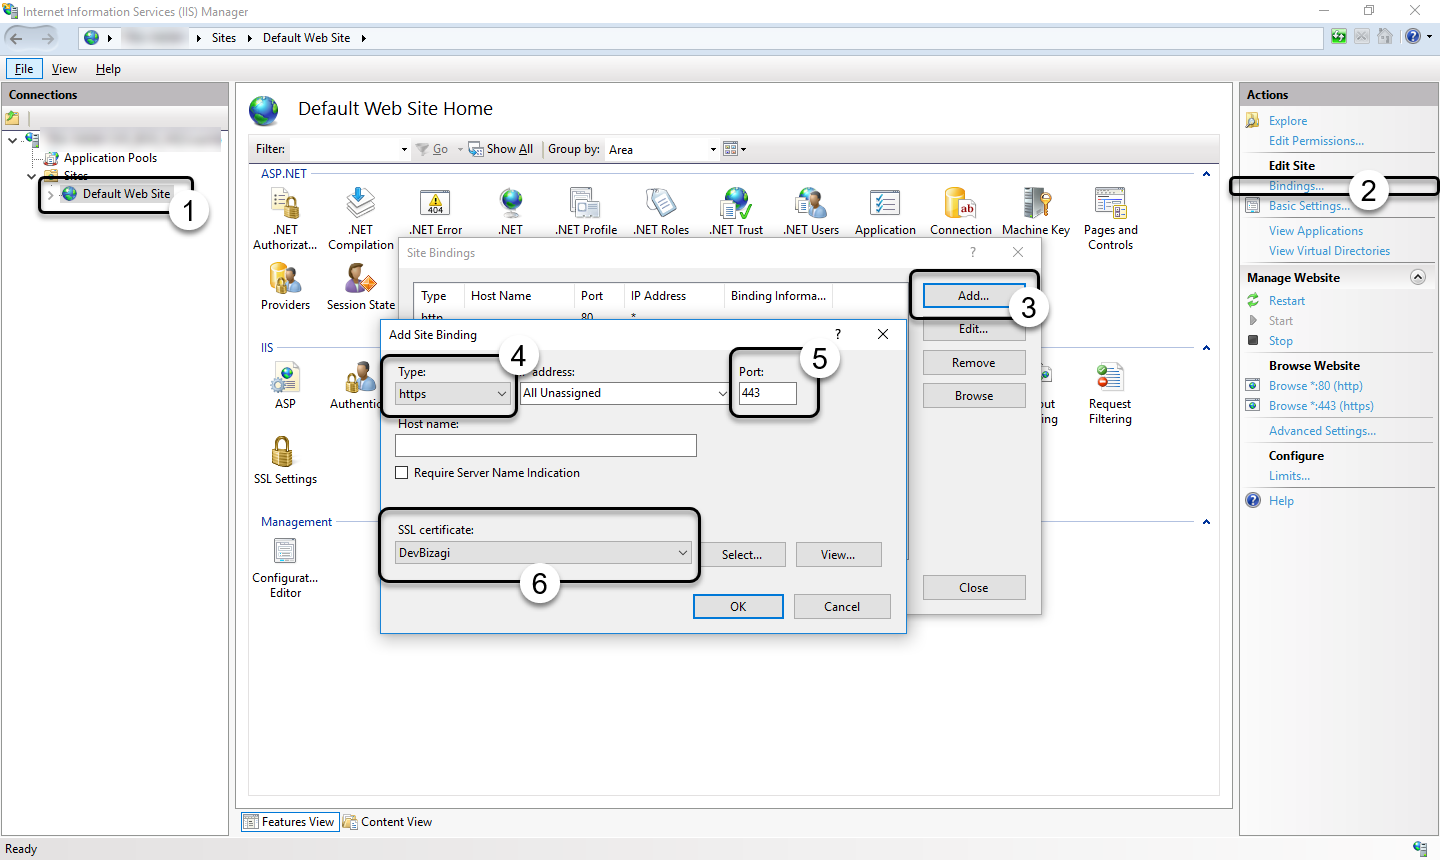
Task: Click the Help icon in address bar
Action: (1412, 36)
